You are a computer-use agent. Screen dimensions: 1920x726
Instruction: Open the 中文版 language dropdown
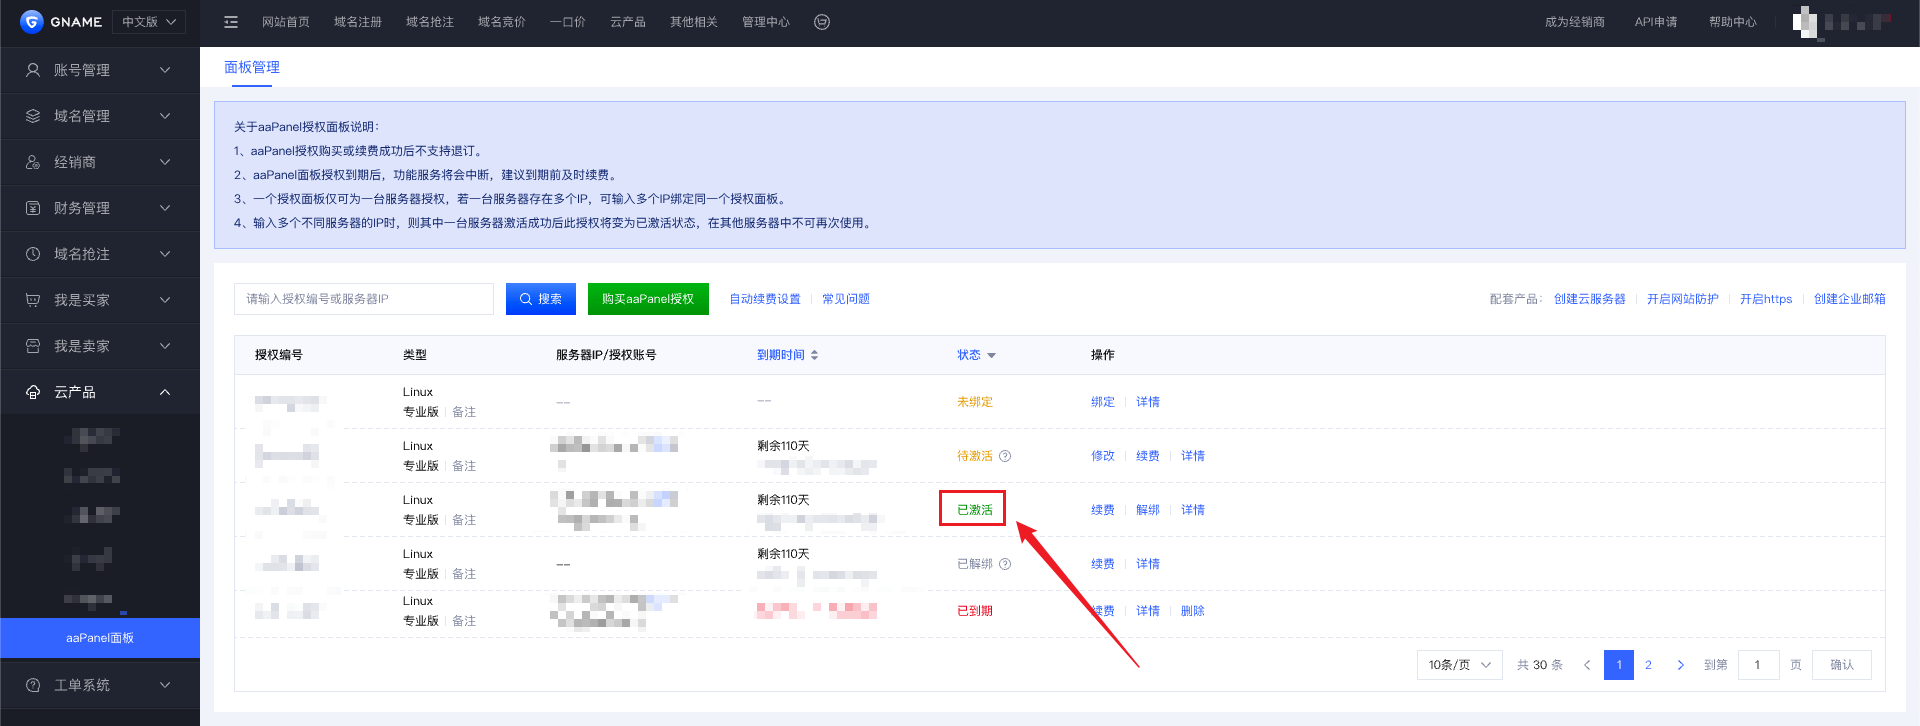(x=148, y=22)
